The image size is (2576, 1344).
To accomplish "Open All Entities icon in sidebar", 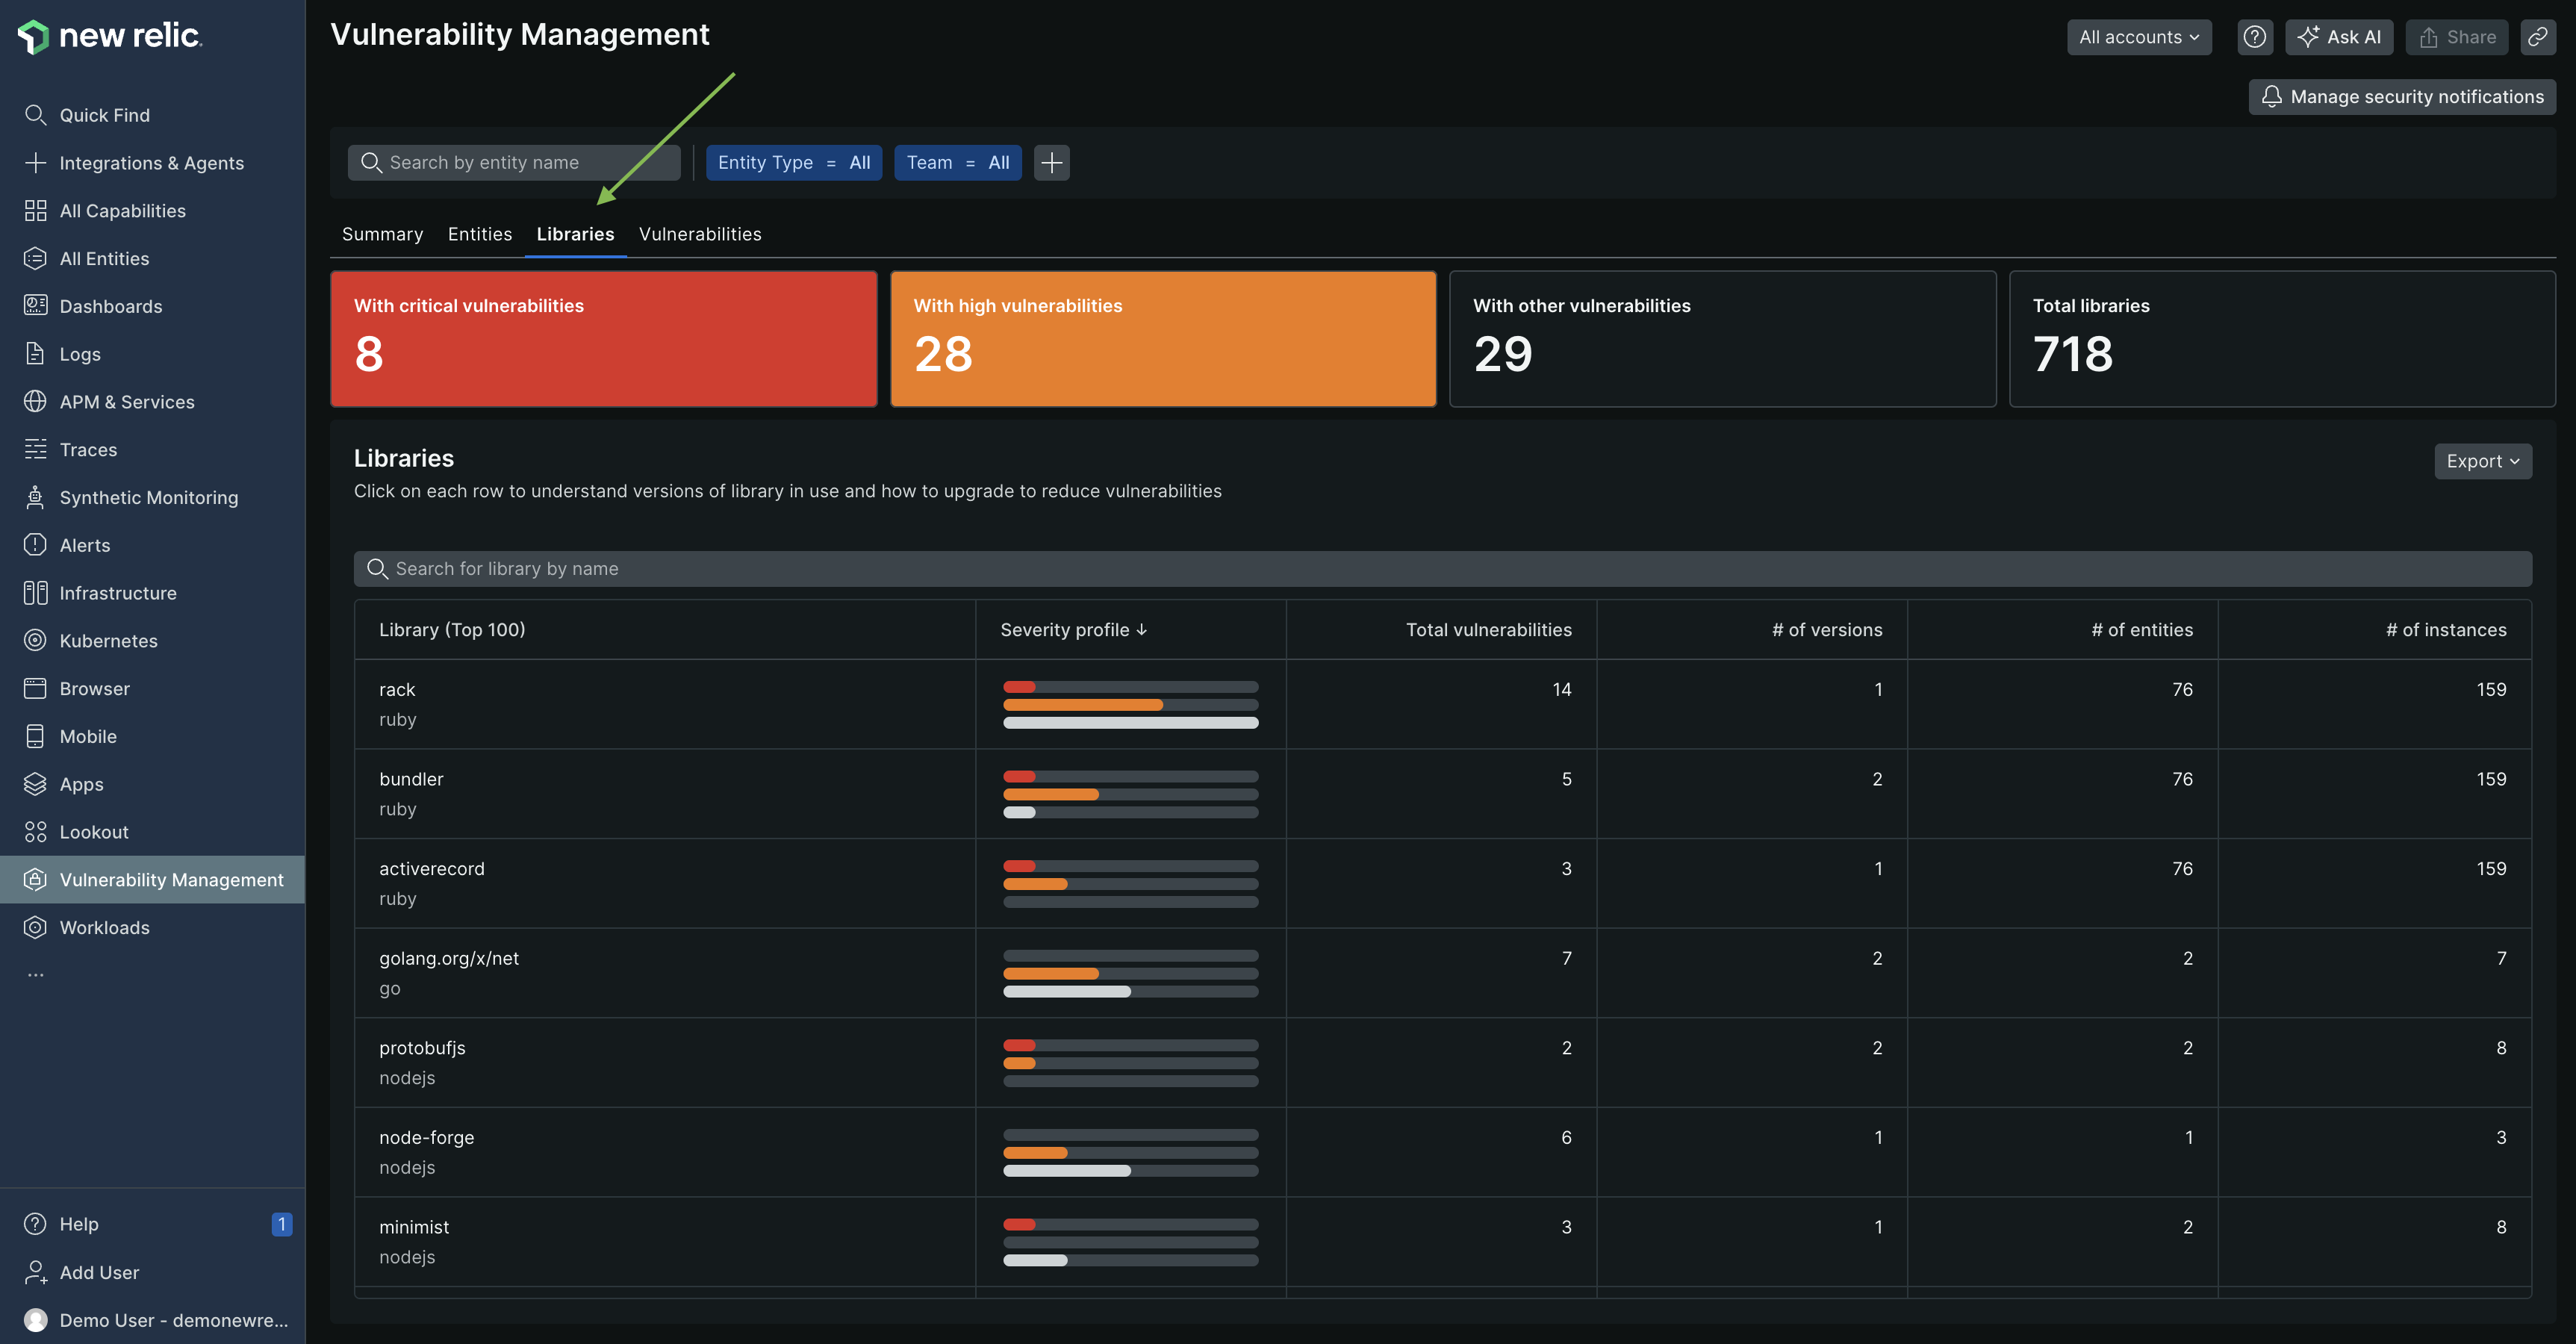I will 35,259.
